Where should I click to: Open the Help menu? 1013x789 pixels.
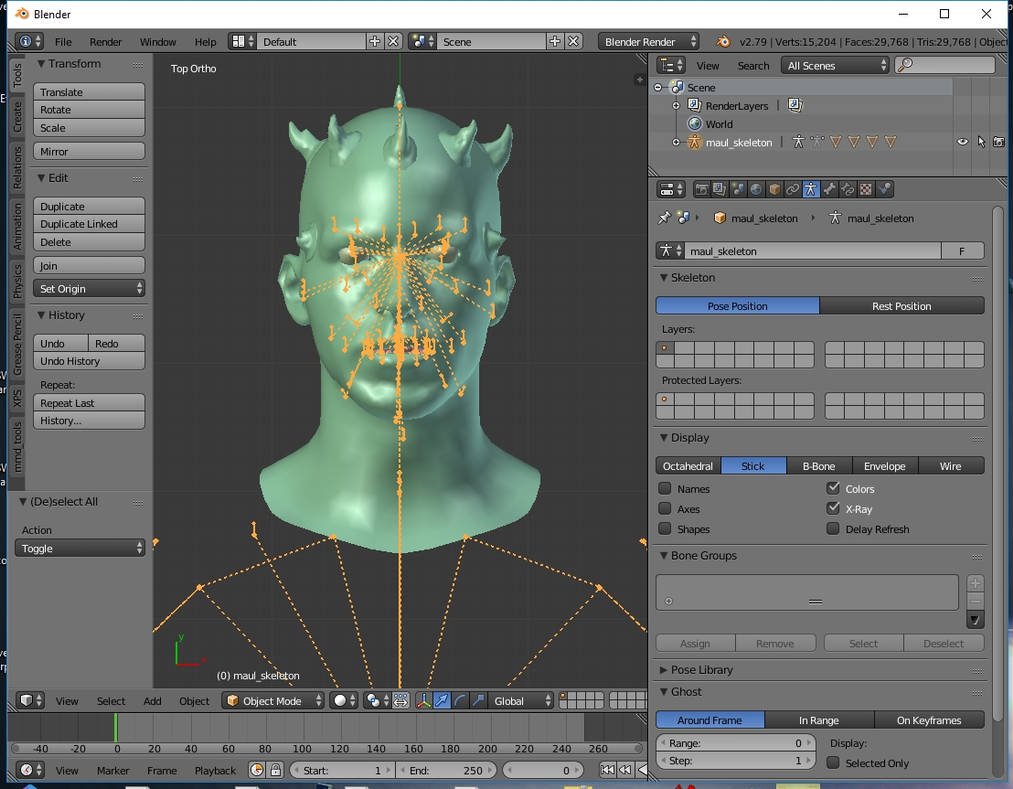205,41
